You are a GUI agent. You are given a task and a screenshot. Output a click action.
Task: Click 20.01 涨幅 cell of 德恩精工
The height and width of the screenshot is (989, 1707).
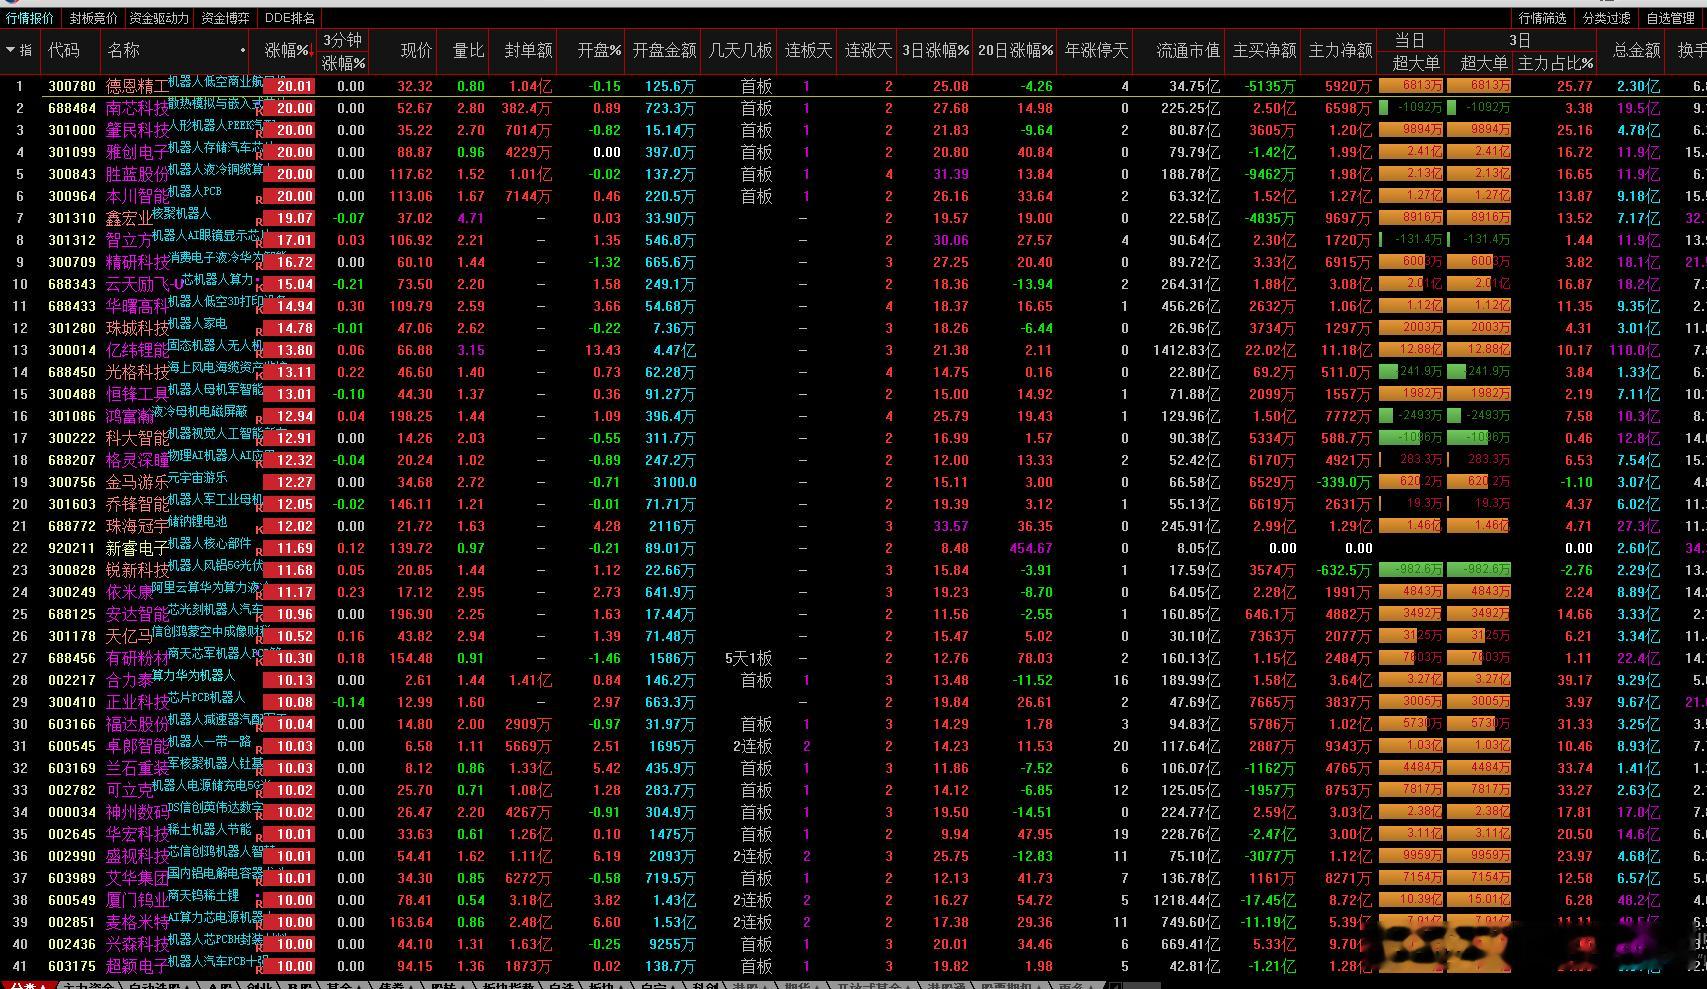[x=289, y=87]
